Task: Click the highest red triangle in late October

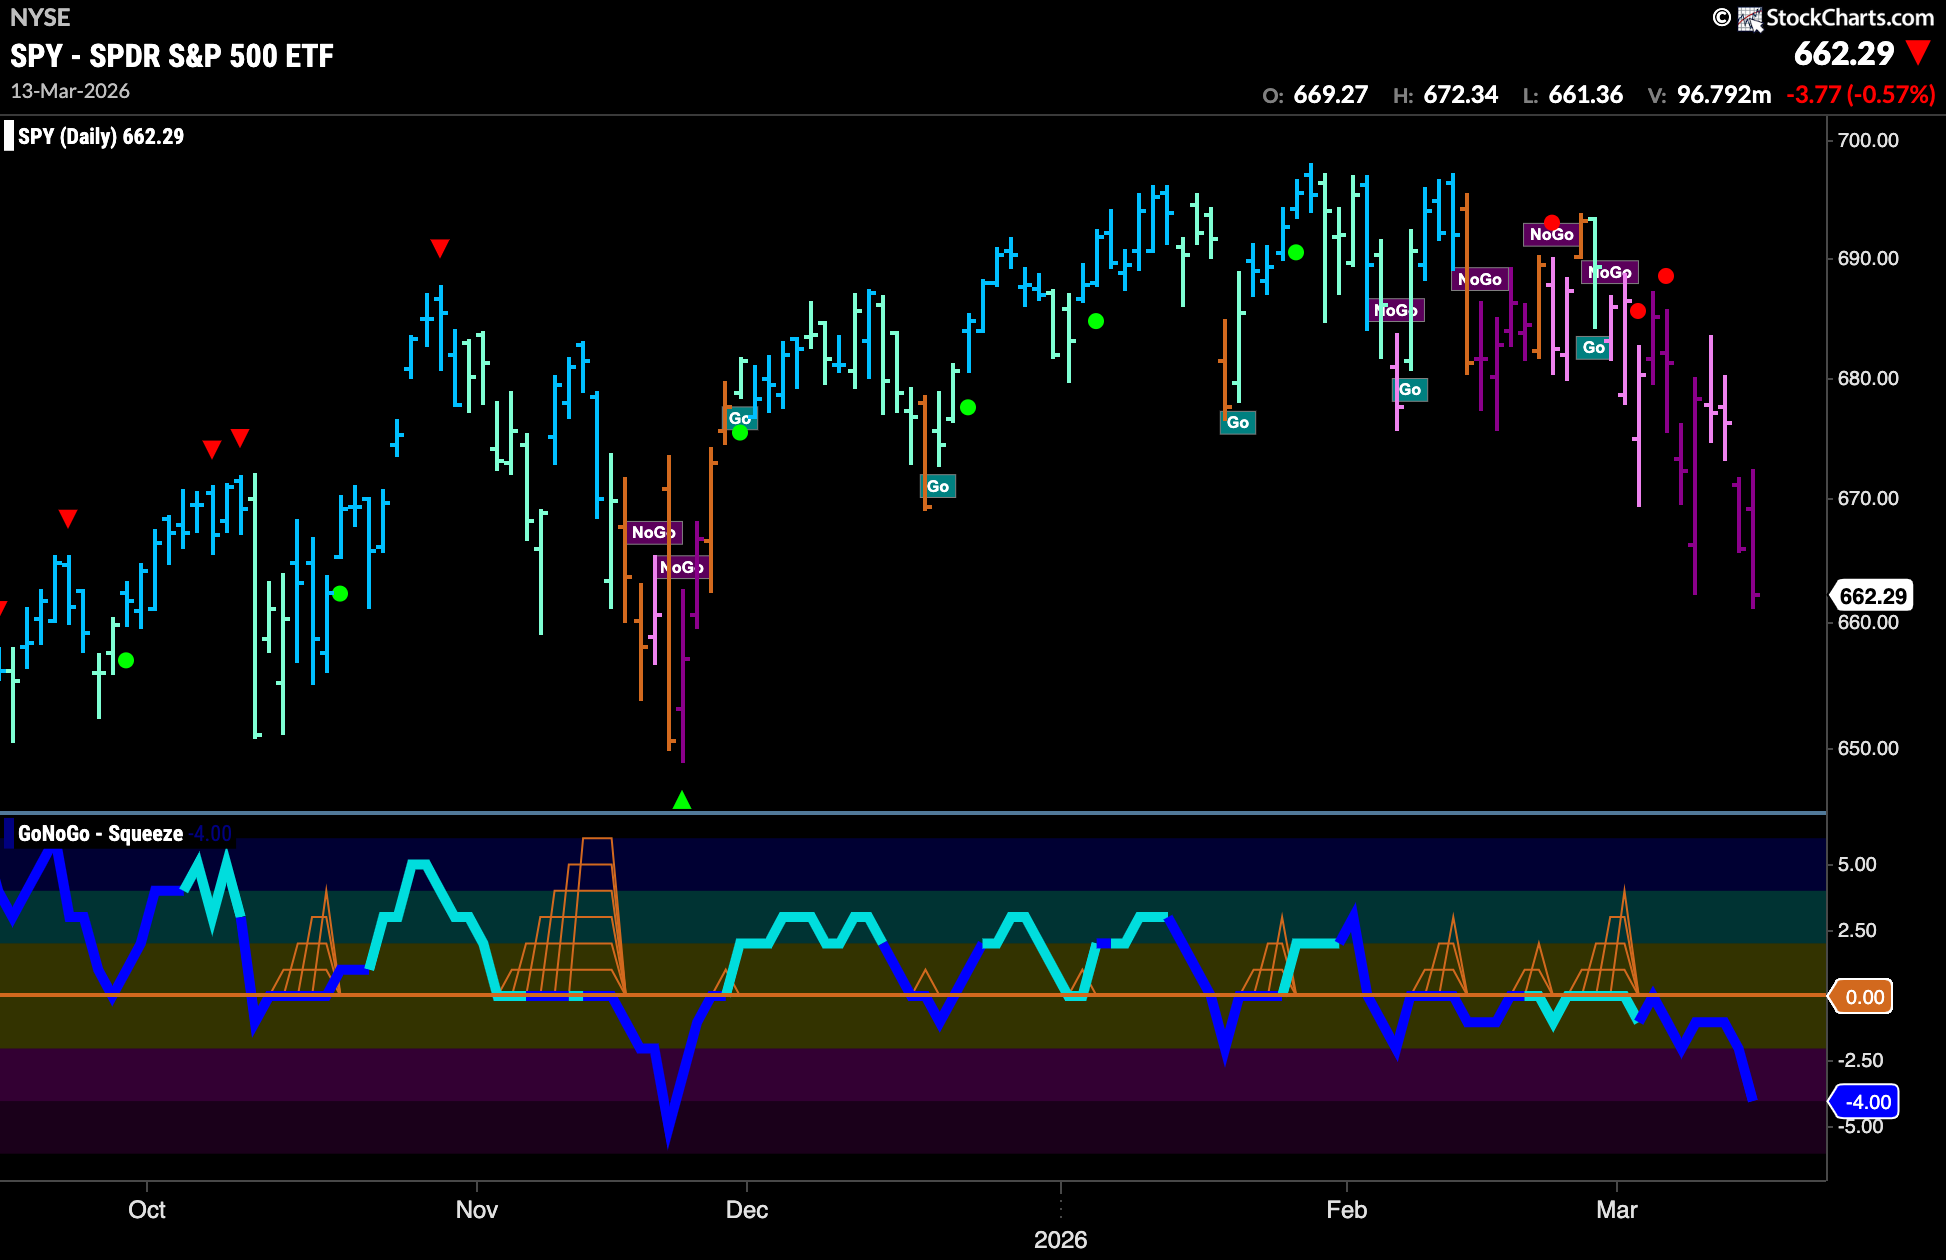Action: click(440, 248)
